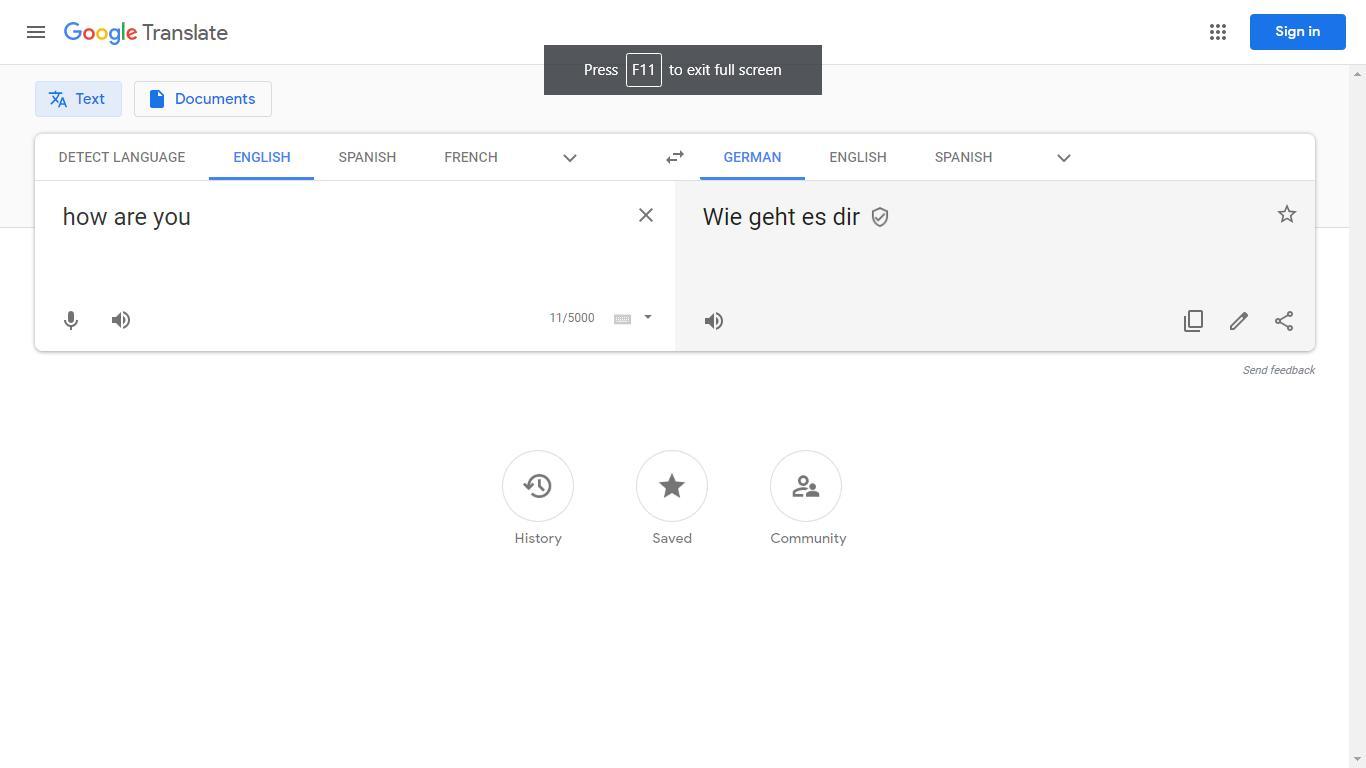Sign in to your Google account
1366x768 pixels.
(x=1297, y=32)
